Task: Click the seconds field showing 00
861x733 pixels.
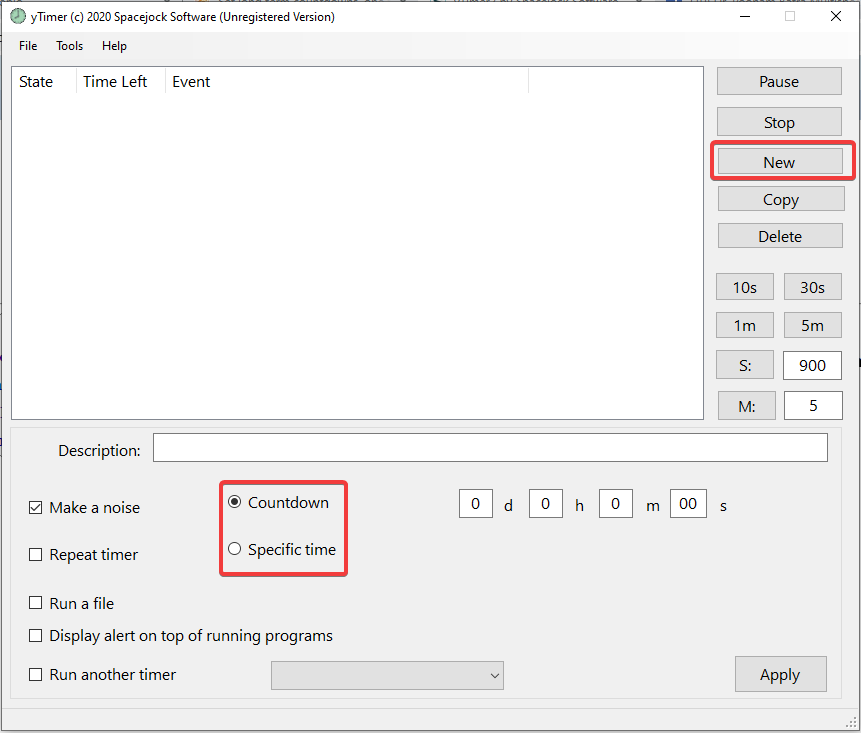Action: pyautogui.click(x=688, y=503)
